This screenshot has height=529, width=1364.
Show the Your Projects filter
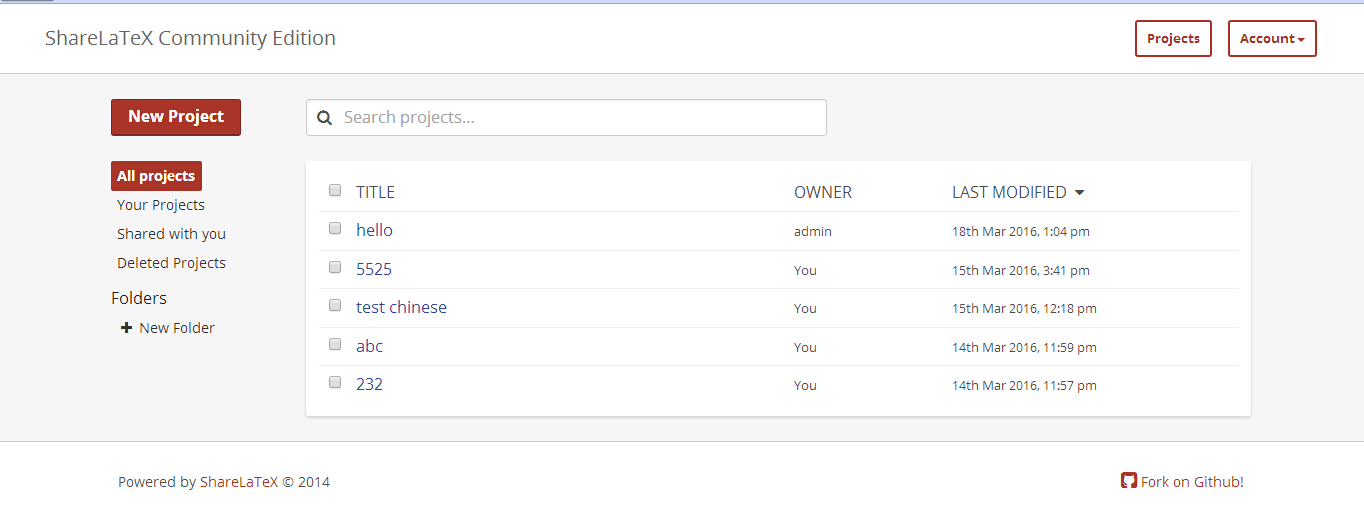point(161,205)
